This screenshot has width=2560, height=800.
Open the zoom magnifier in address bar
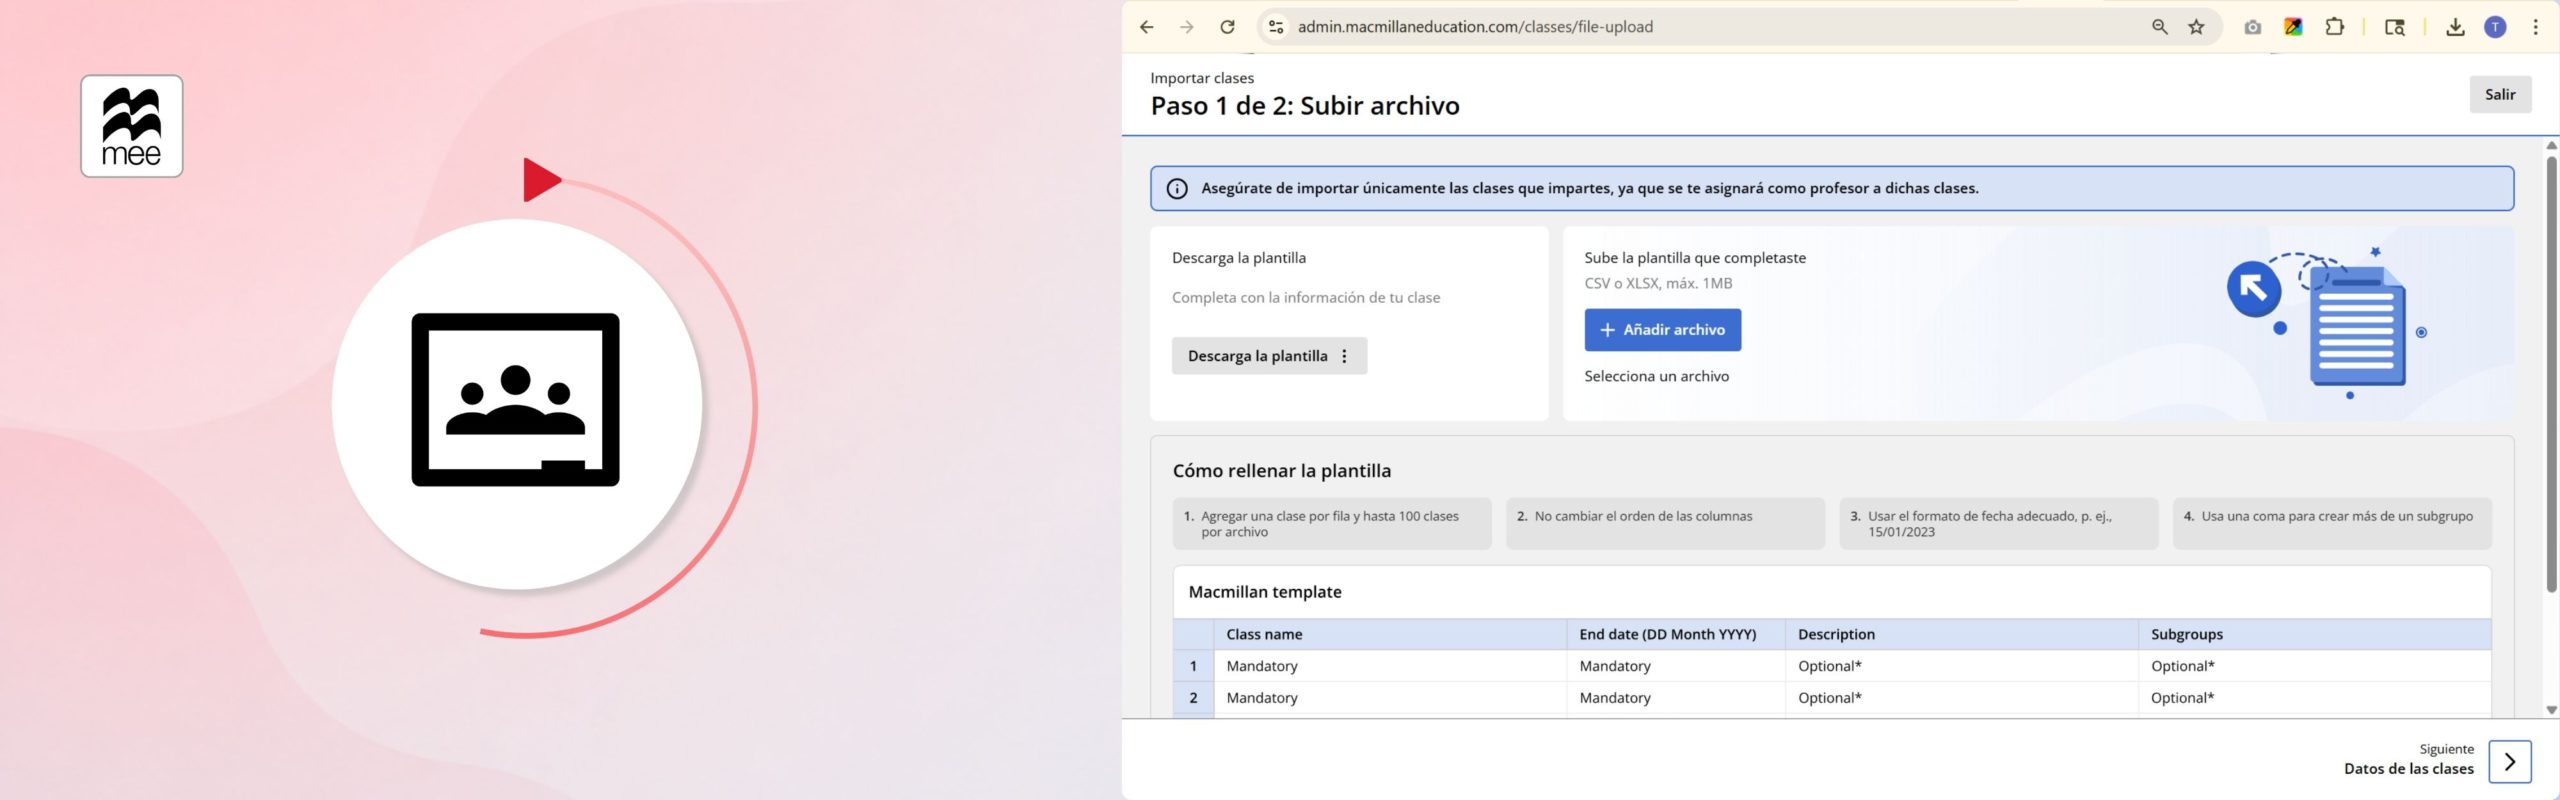click(2160, 27)
